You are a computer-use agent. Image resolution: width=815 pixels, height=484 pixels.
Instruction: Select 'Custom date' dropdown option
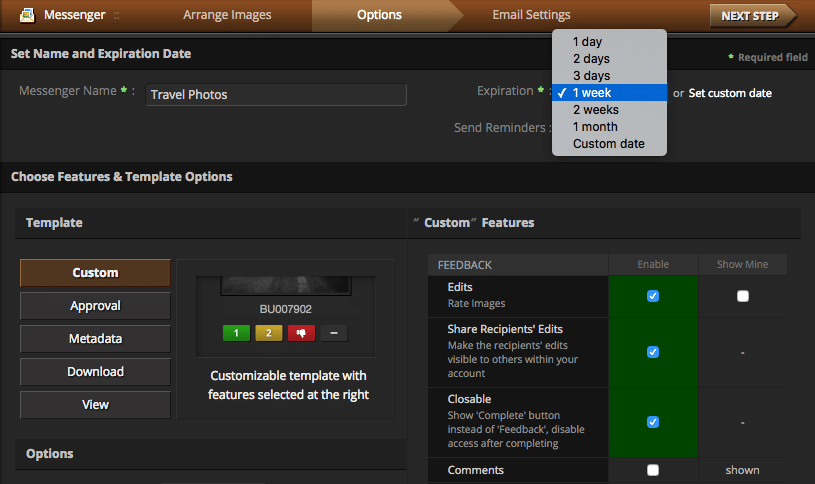(608, 144)
